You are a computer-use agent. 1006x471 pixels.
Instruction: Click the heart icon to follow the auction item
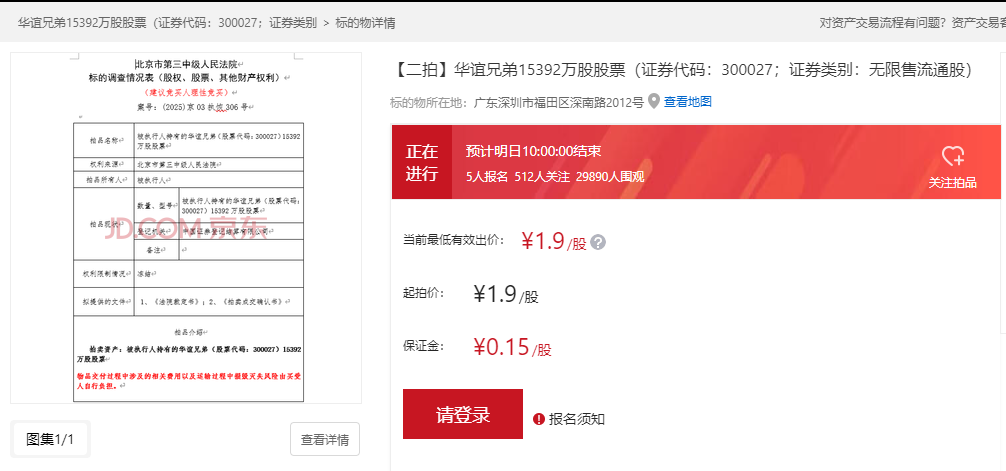click(953, 157)
